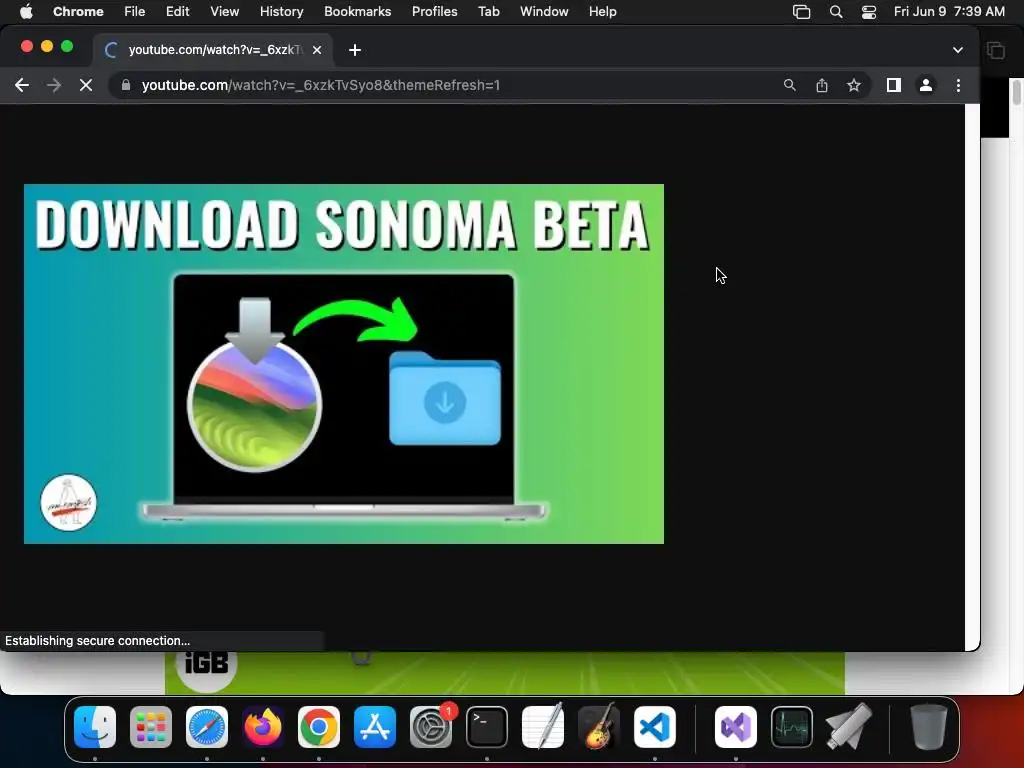
Task: Open the Chrome three-dot menu
Action: (x=958, y=85)
